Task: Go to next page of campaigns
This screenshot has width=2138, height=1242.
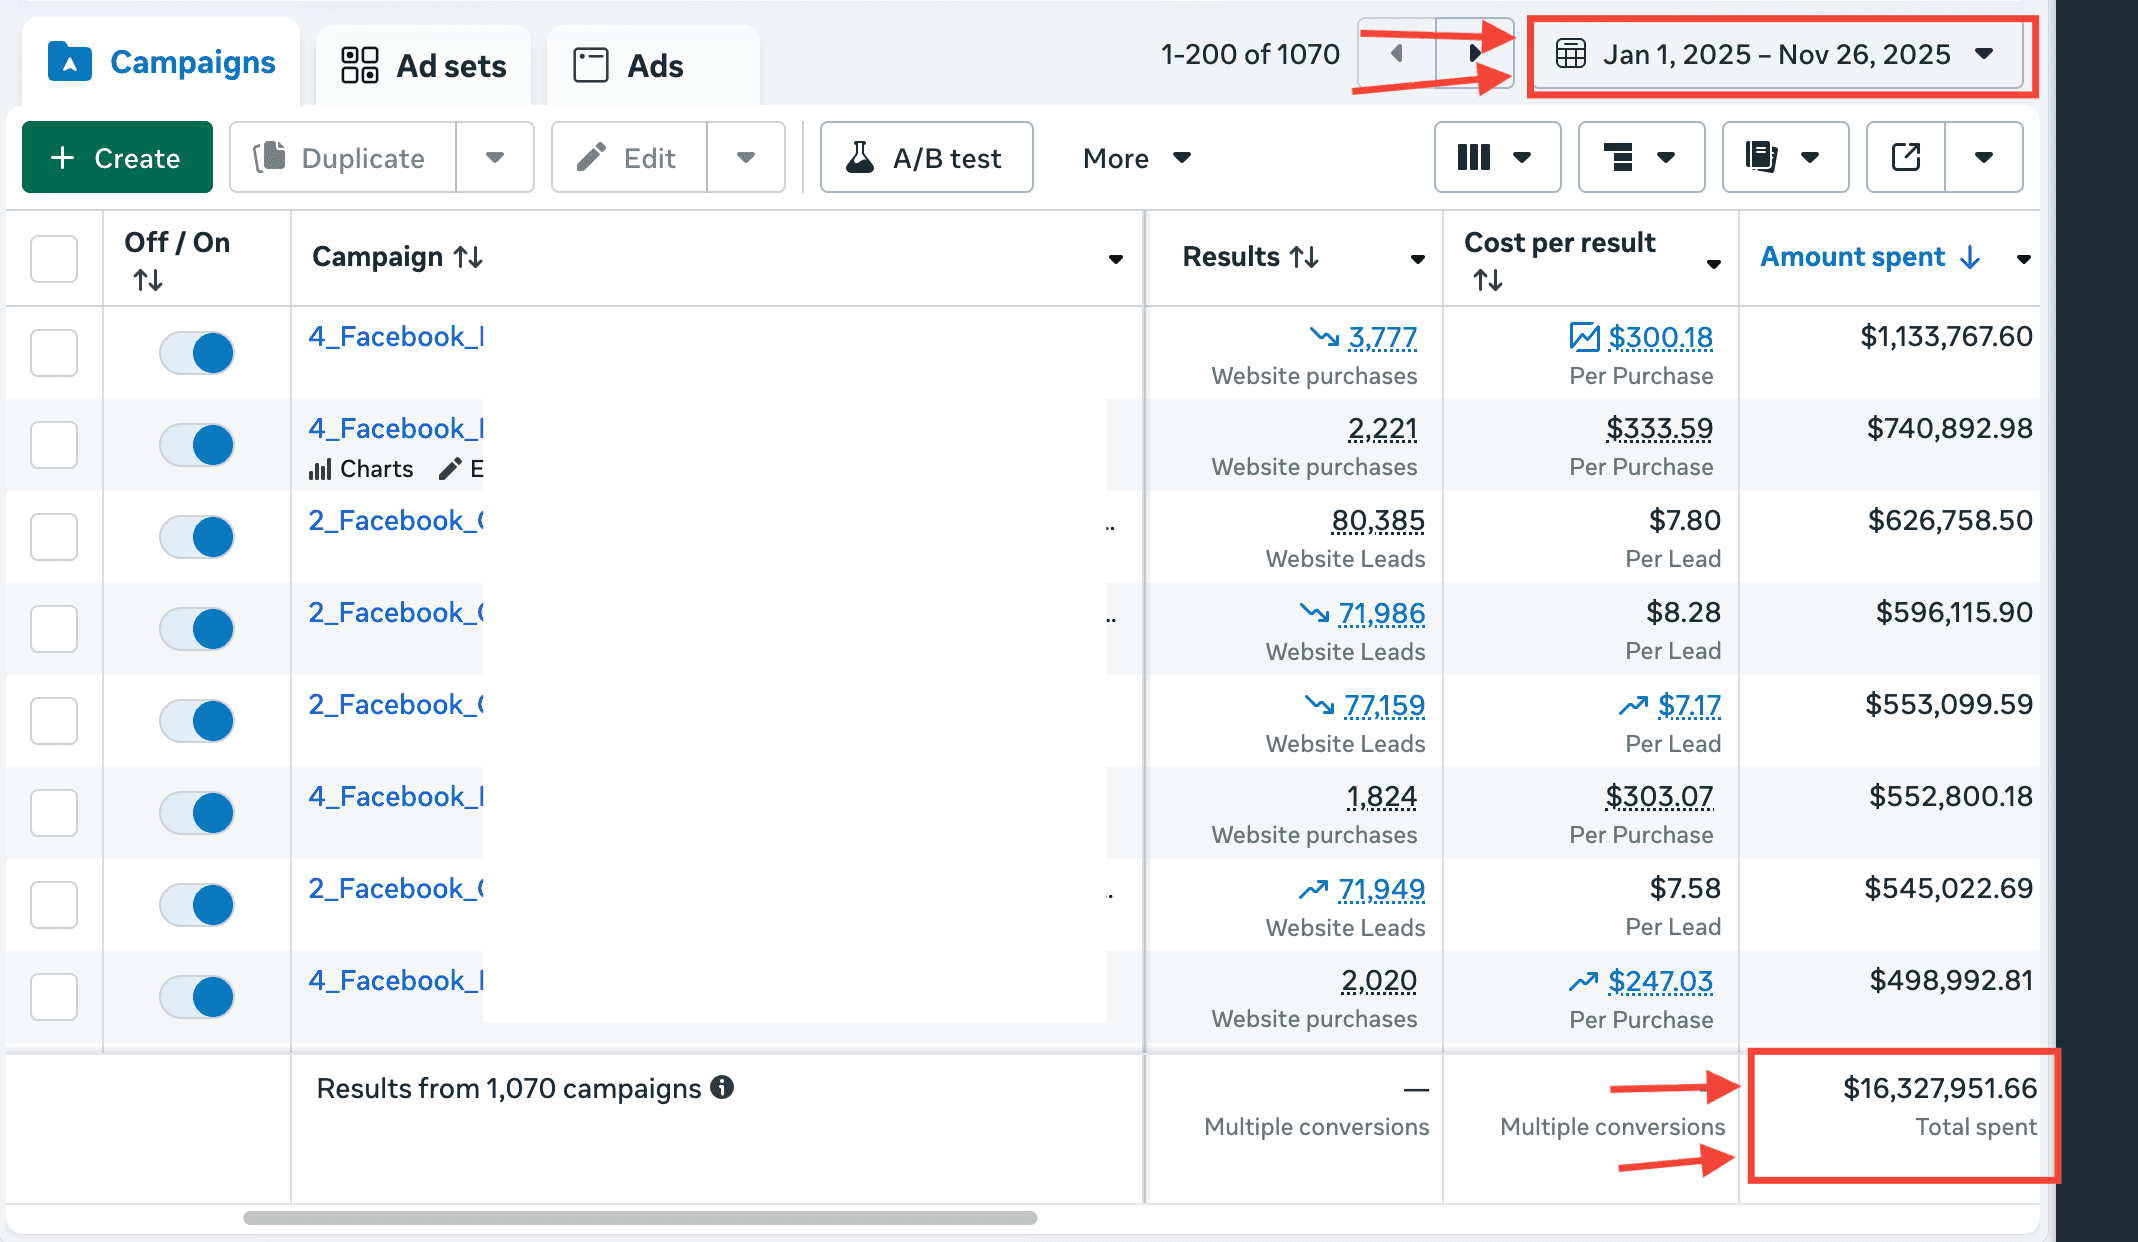Action: click(1474, 53)
